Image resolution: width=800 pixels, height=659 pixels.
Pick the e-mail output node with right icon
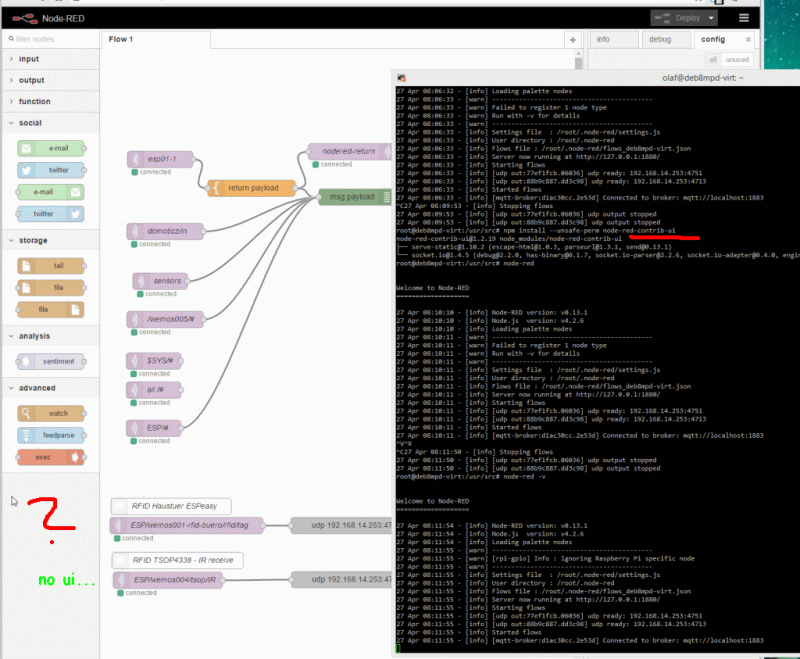click(51, 192)
